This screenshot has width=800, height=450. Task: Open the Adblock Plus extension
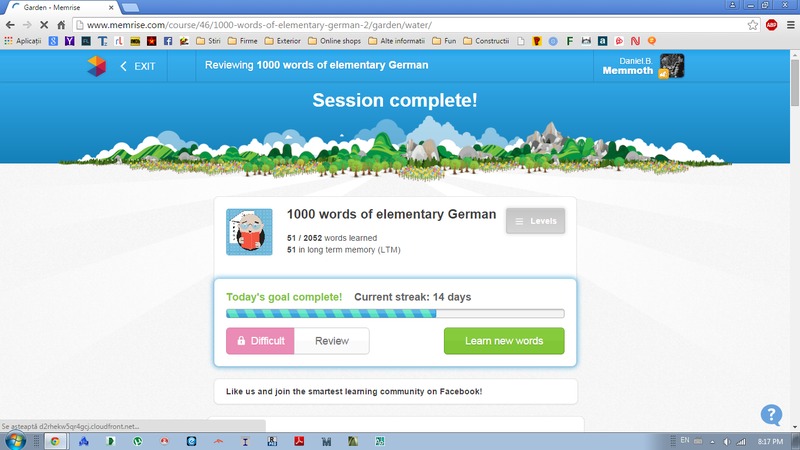[x=771, y=24]
